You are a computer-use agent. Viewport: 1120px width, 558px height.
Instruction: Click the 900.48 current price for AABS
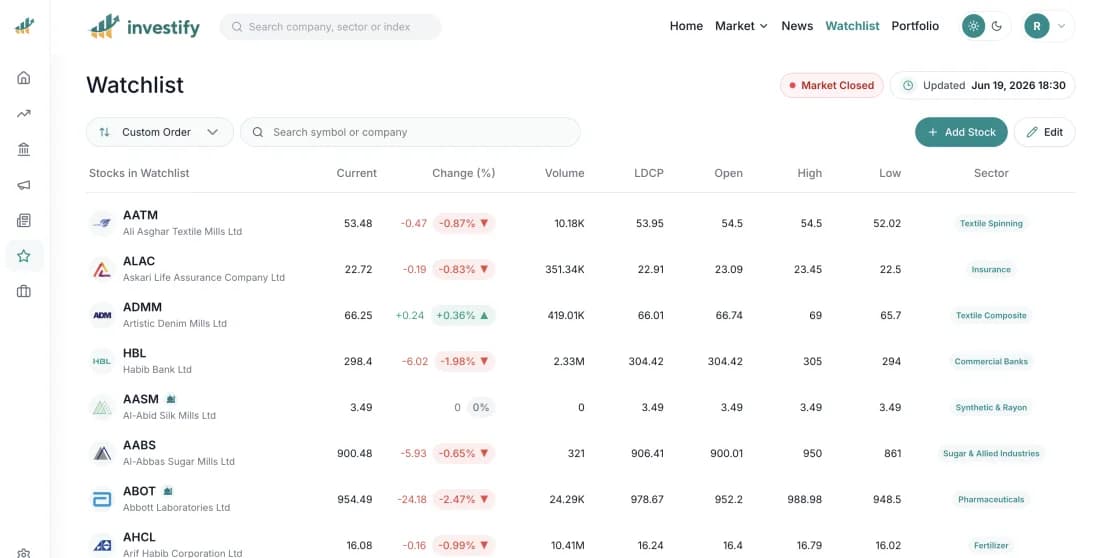point(354,453)
